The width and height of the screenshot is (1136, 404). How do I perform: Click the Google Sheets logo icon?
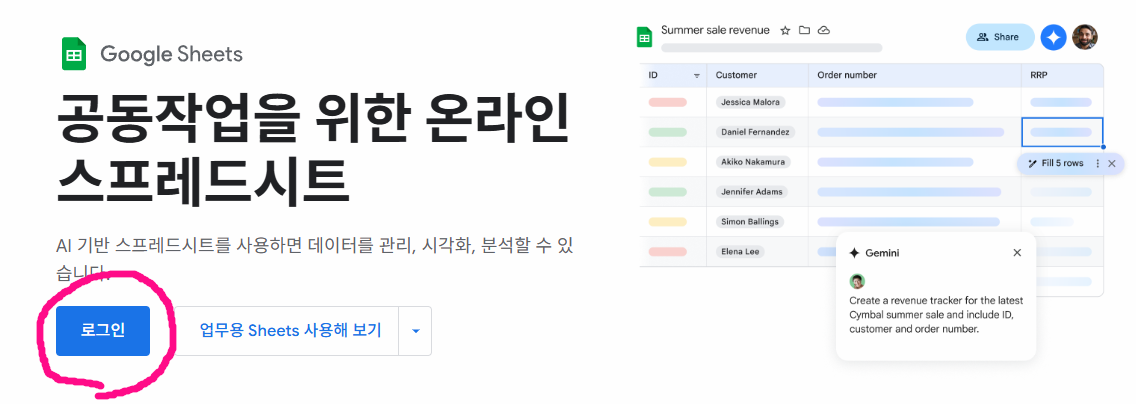tap(74, 54)
